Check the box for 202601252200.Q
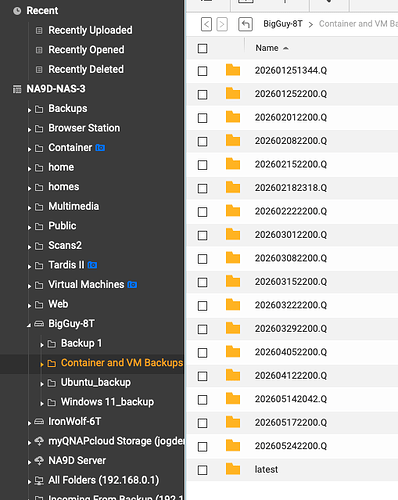This screenshot has width=398, height=500. click(202, 95)
